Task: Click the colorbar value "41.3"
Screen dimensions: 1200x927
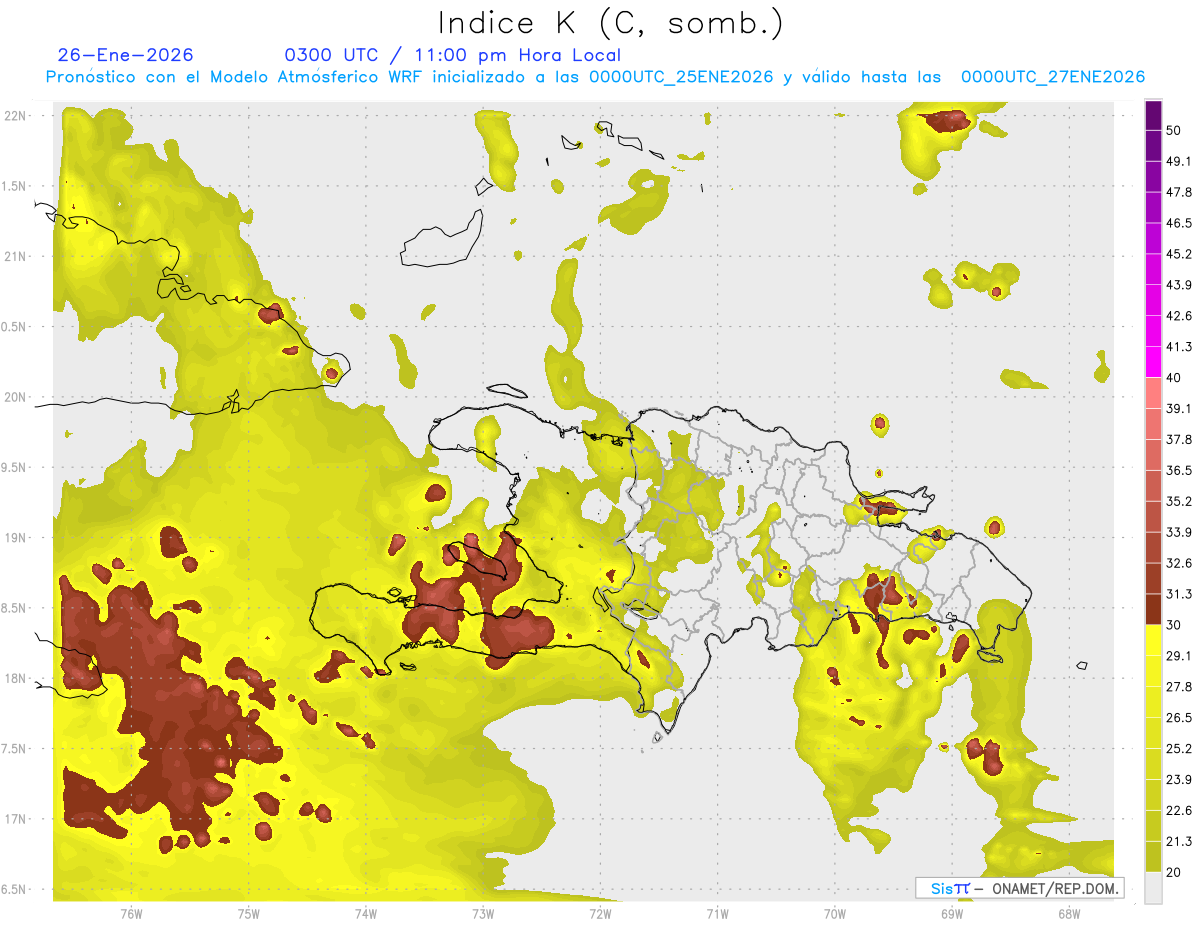Action: point(1179,347)
